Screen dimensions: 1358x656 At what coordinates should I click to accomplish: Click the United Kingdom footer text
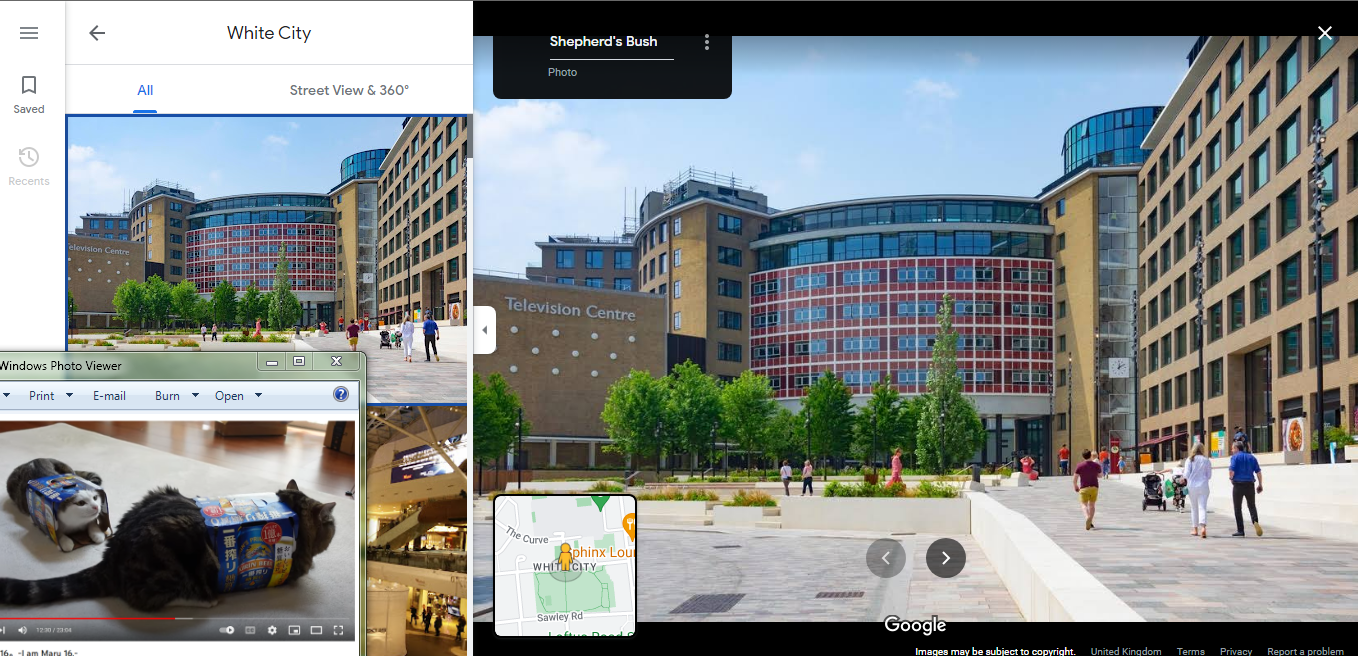coord(1126,651)
